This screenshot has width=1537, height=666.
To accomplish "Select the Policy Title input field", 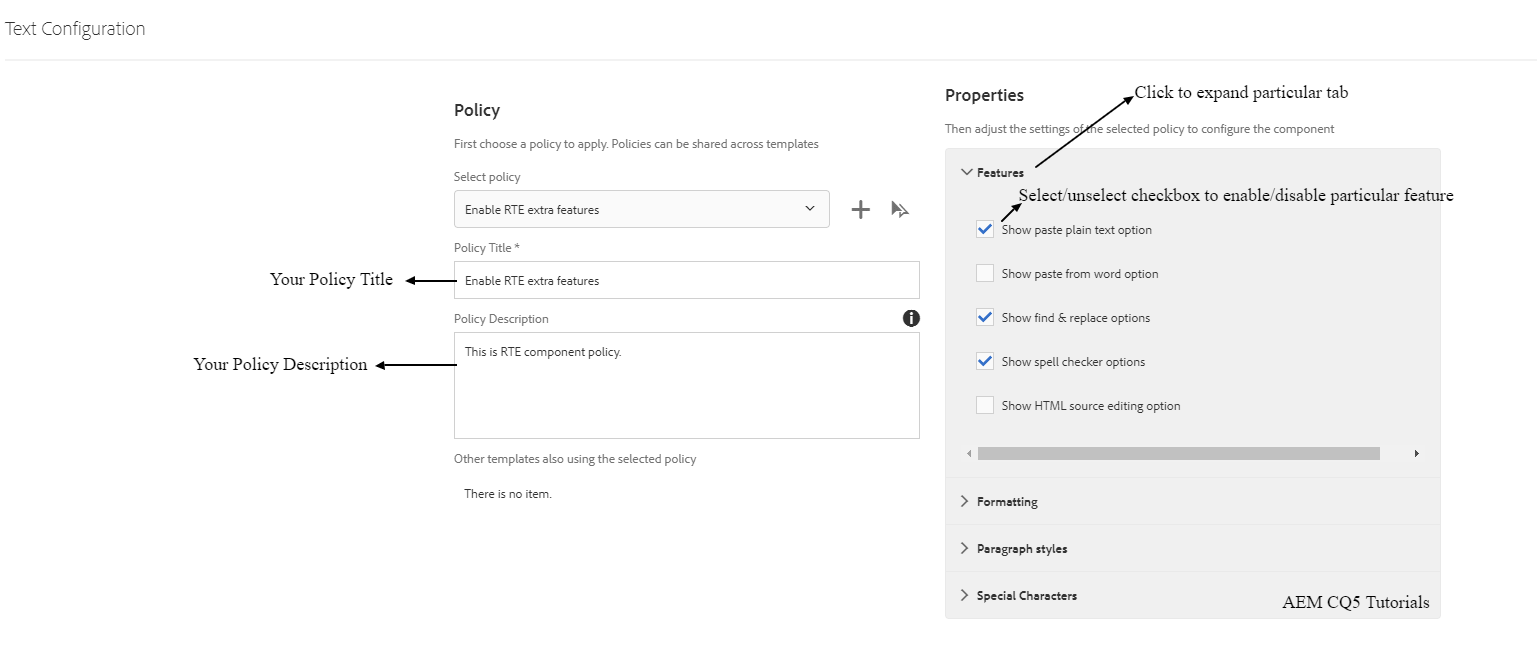I will coord(686,280).
